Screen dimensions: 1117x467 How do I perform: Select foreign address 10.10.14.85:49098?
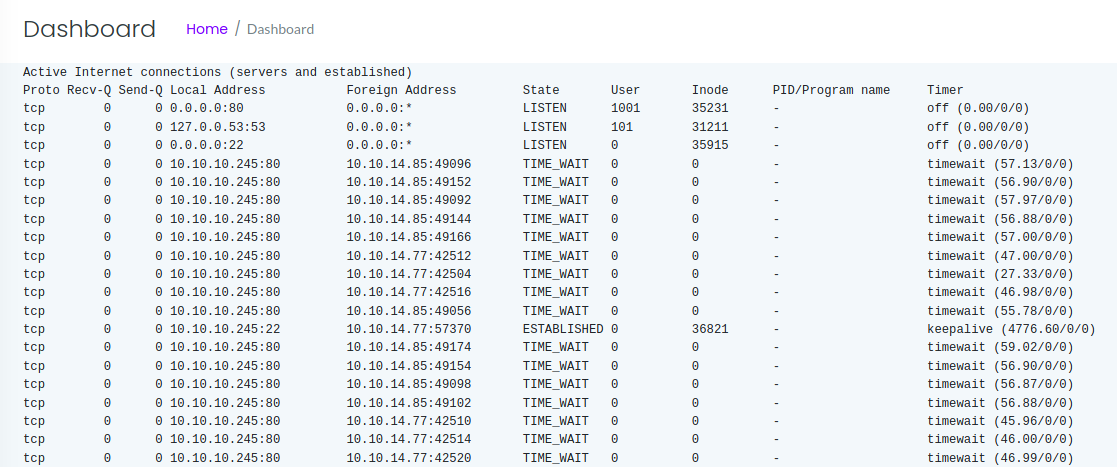409,384
